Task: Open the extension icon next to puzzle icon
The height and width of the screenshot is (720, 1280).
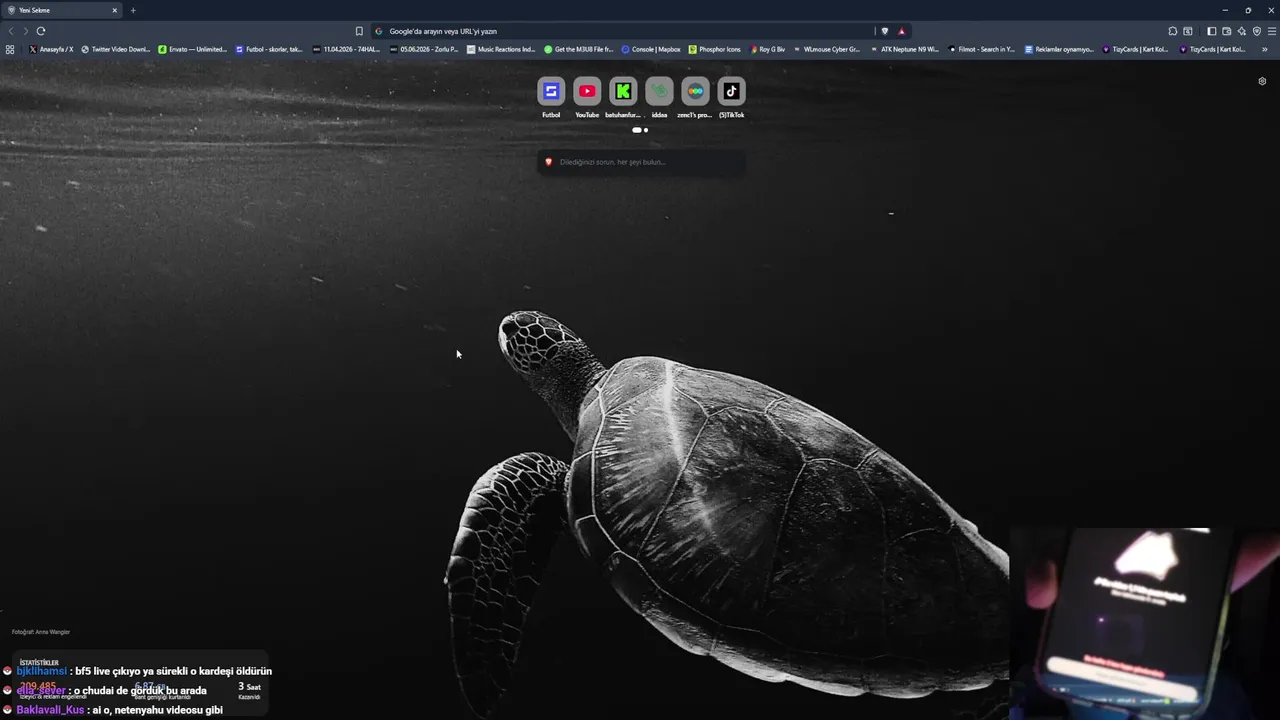Action: coord(1188,31)
